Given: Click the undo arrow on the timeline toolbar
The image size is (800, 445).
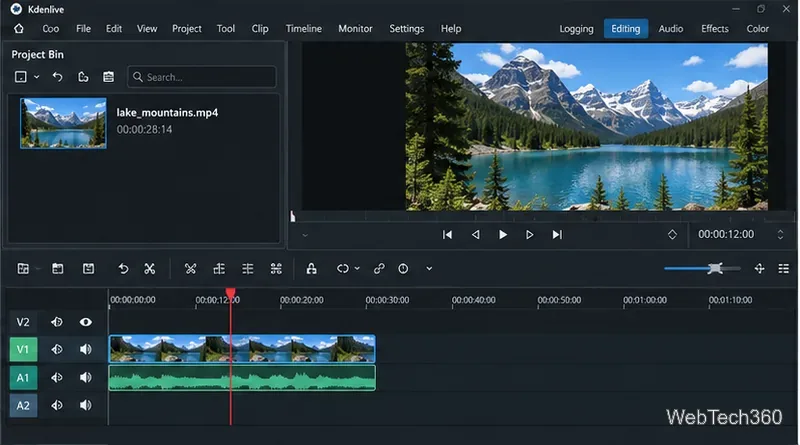Looking at the screenshot, I should pos(123,269).
